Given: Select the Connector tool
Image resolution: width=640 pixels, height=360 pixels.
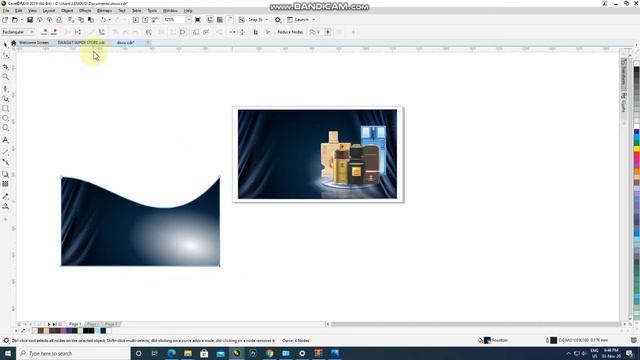Looking at the screenshot, I should (x=5, y=162).
